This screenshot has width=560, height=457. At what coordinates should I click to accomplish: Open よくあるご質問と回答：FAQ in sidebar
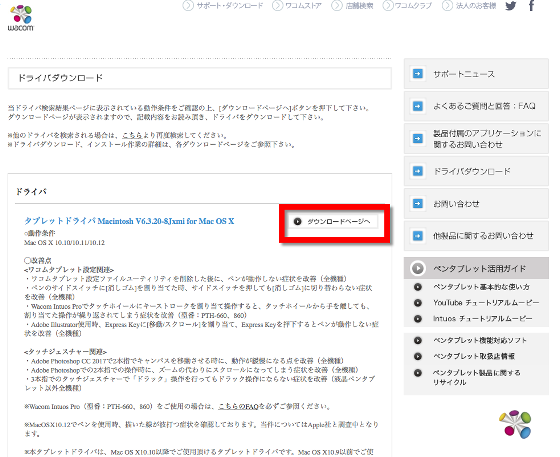[x=476, y=106]
